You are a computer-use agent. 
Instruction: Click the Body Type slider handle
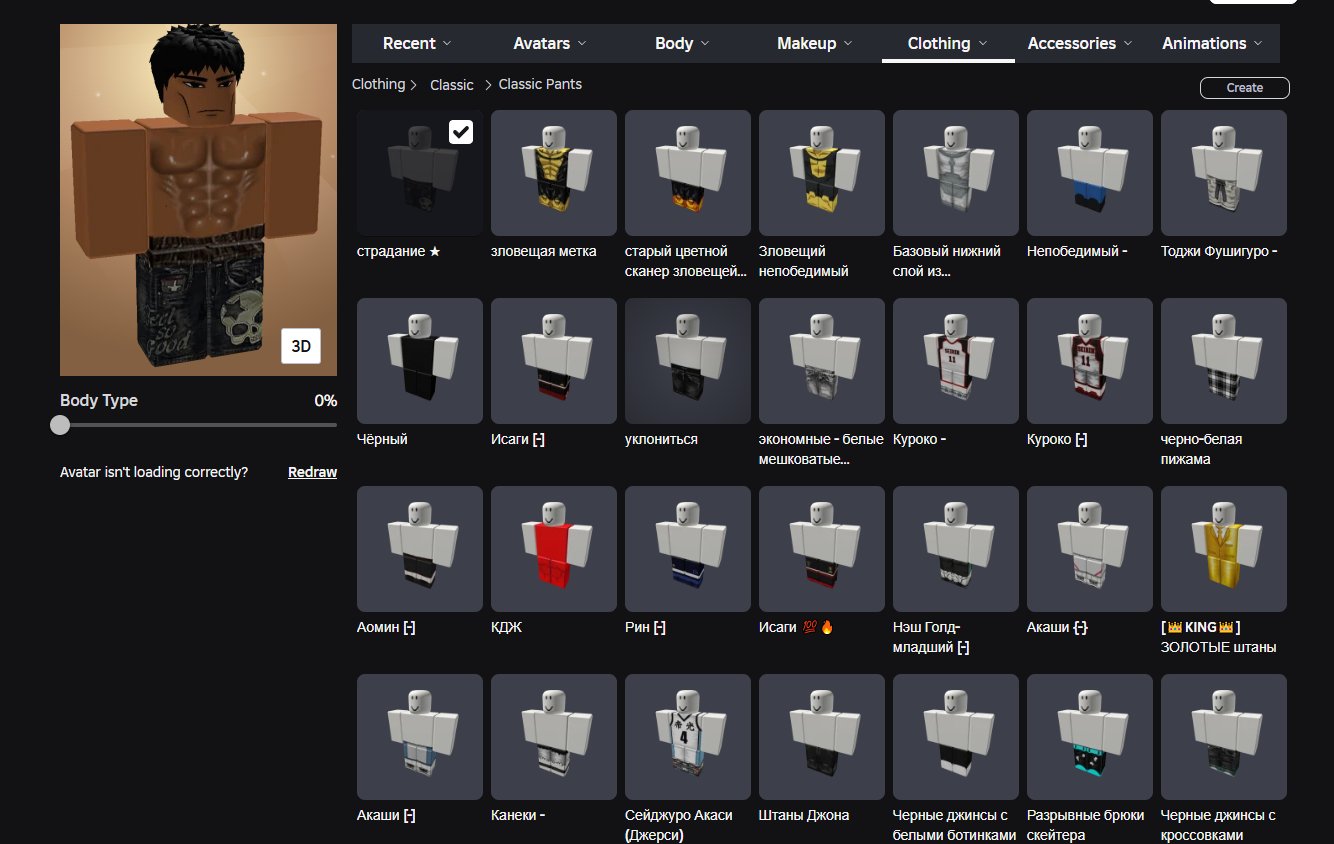[60, 425]
